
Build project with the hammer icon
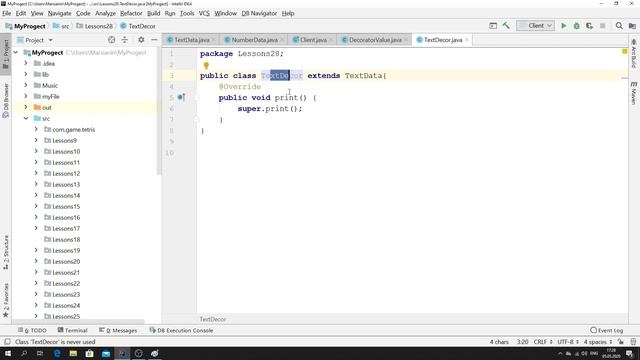pos(506,26)
